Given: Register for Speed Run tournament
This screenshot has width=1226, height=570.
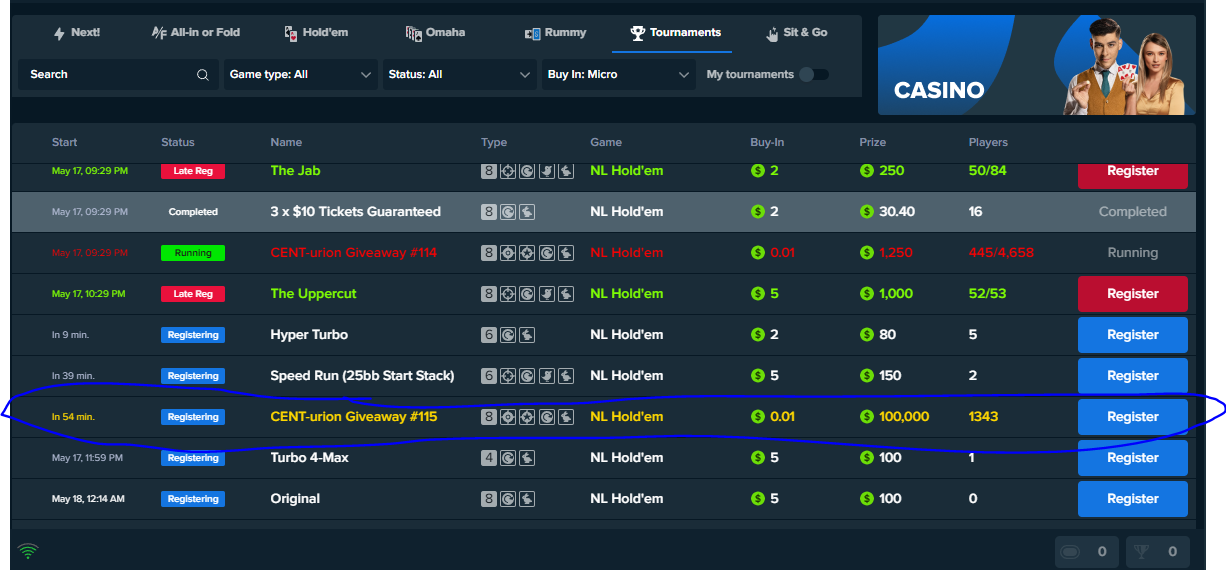Looking at the screenshot, I should (x=1132, y=376).
